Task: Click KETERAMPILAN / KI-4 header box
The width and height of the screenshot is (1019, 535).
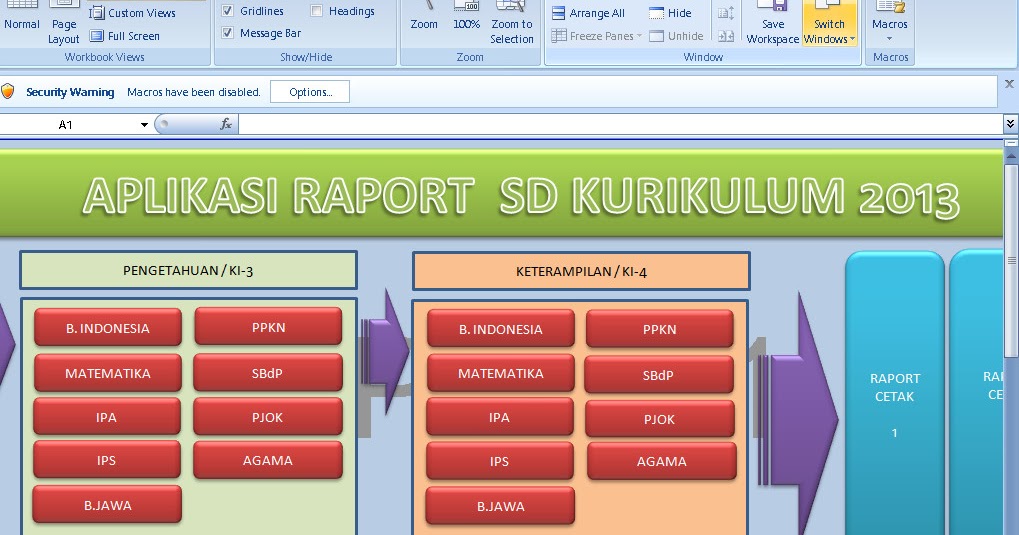Action: [581, 271]
